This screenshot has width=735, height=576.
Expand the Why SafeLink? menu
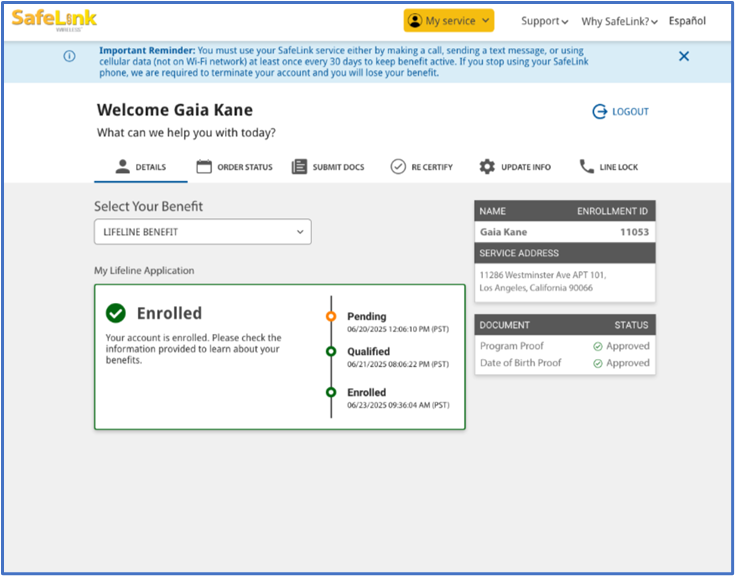[x=619, y=21]
